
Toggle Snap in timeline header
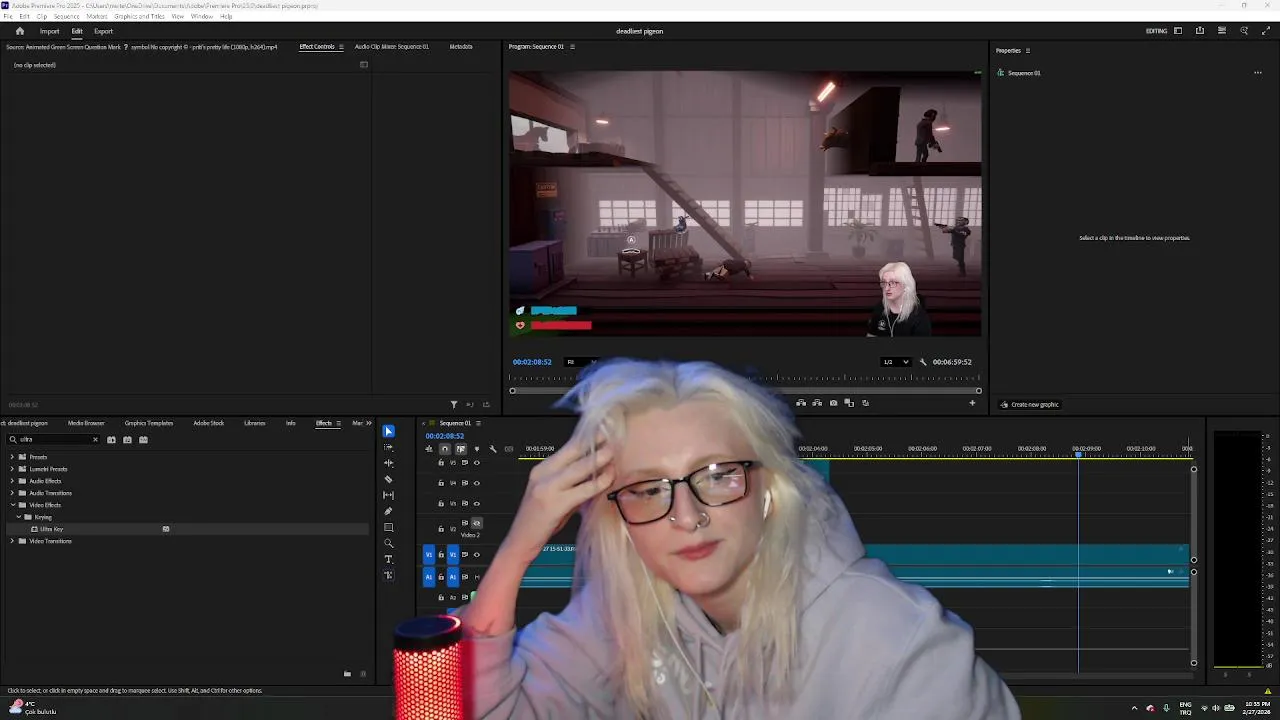[445, 449]
